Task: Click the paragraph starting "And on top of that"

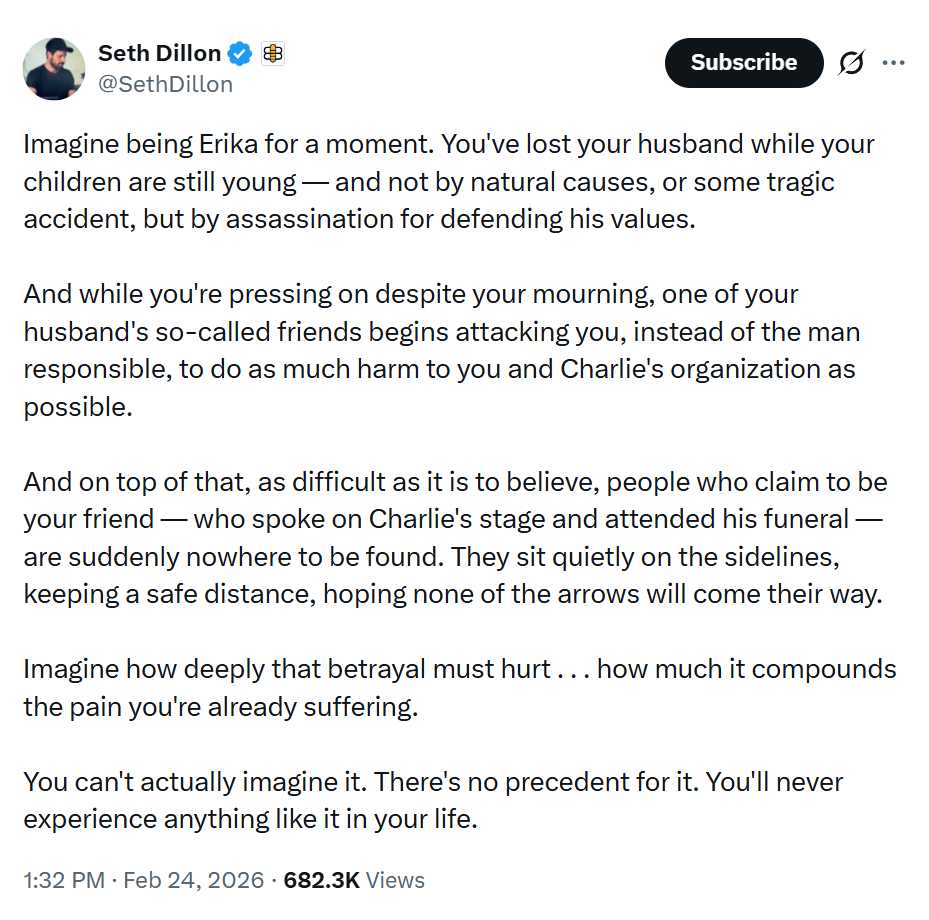Action: click(x=455, y=538)
